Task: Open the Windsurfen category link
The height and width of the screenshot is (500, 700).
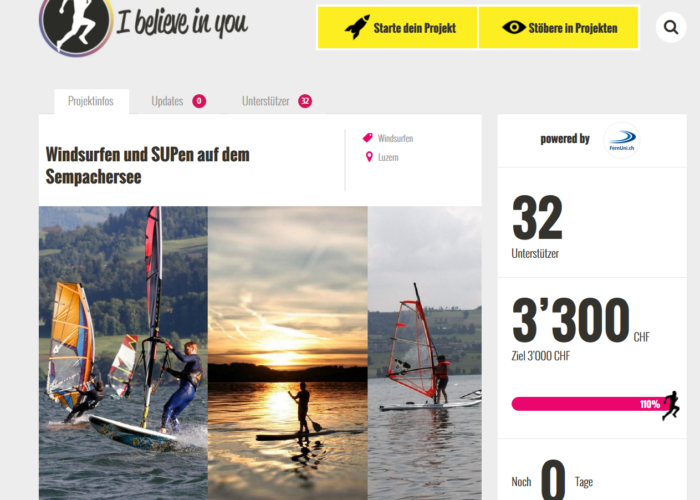Action: coord(395,138)
